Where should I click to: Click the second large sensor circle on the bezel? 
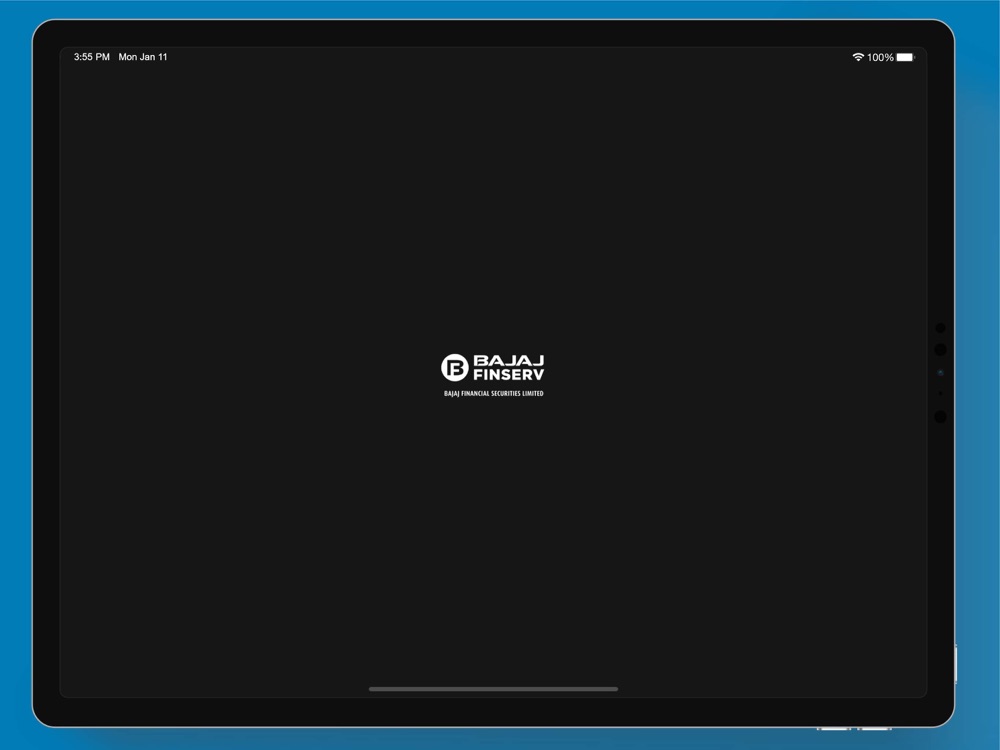click(x=940, y=349)
